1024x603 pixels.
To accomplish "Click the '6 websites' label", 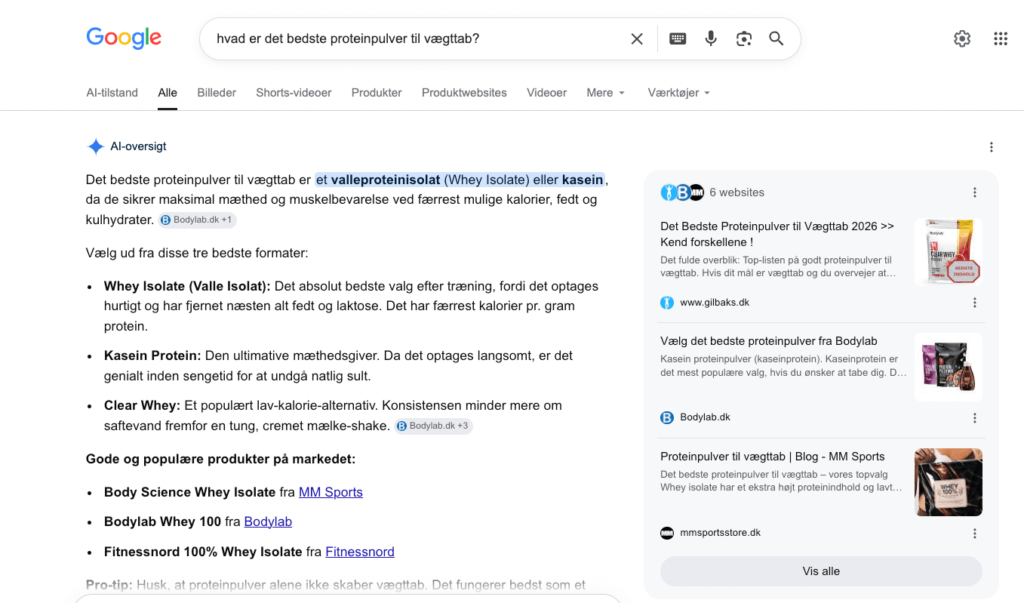I will [x=737, y=193].
